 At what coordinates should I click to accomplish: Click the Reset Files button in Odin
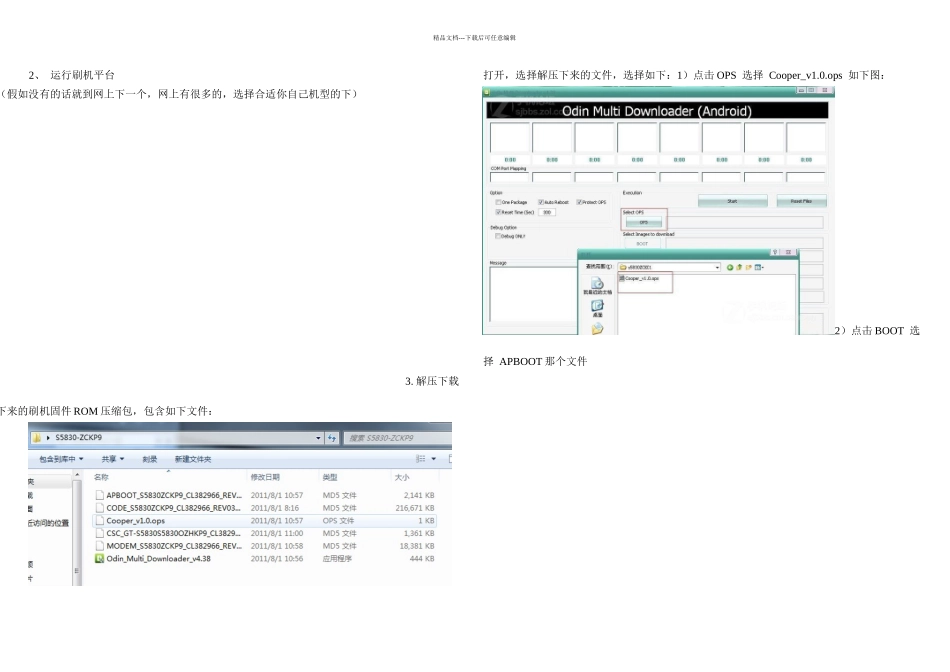tap(801, 201)
